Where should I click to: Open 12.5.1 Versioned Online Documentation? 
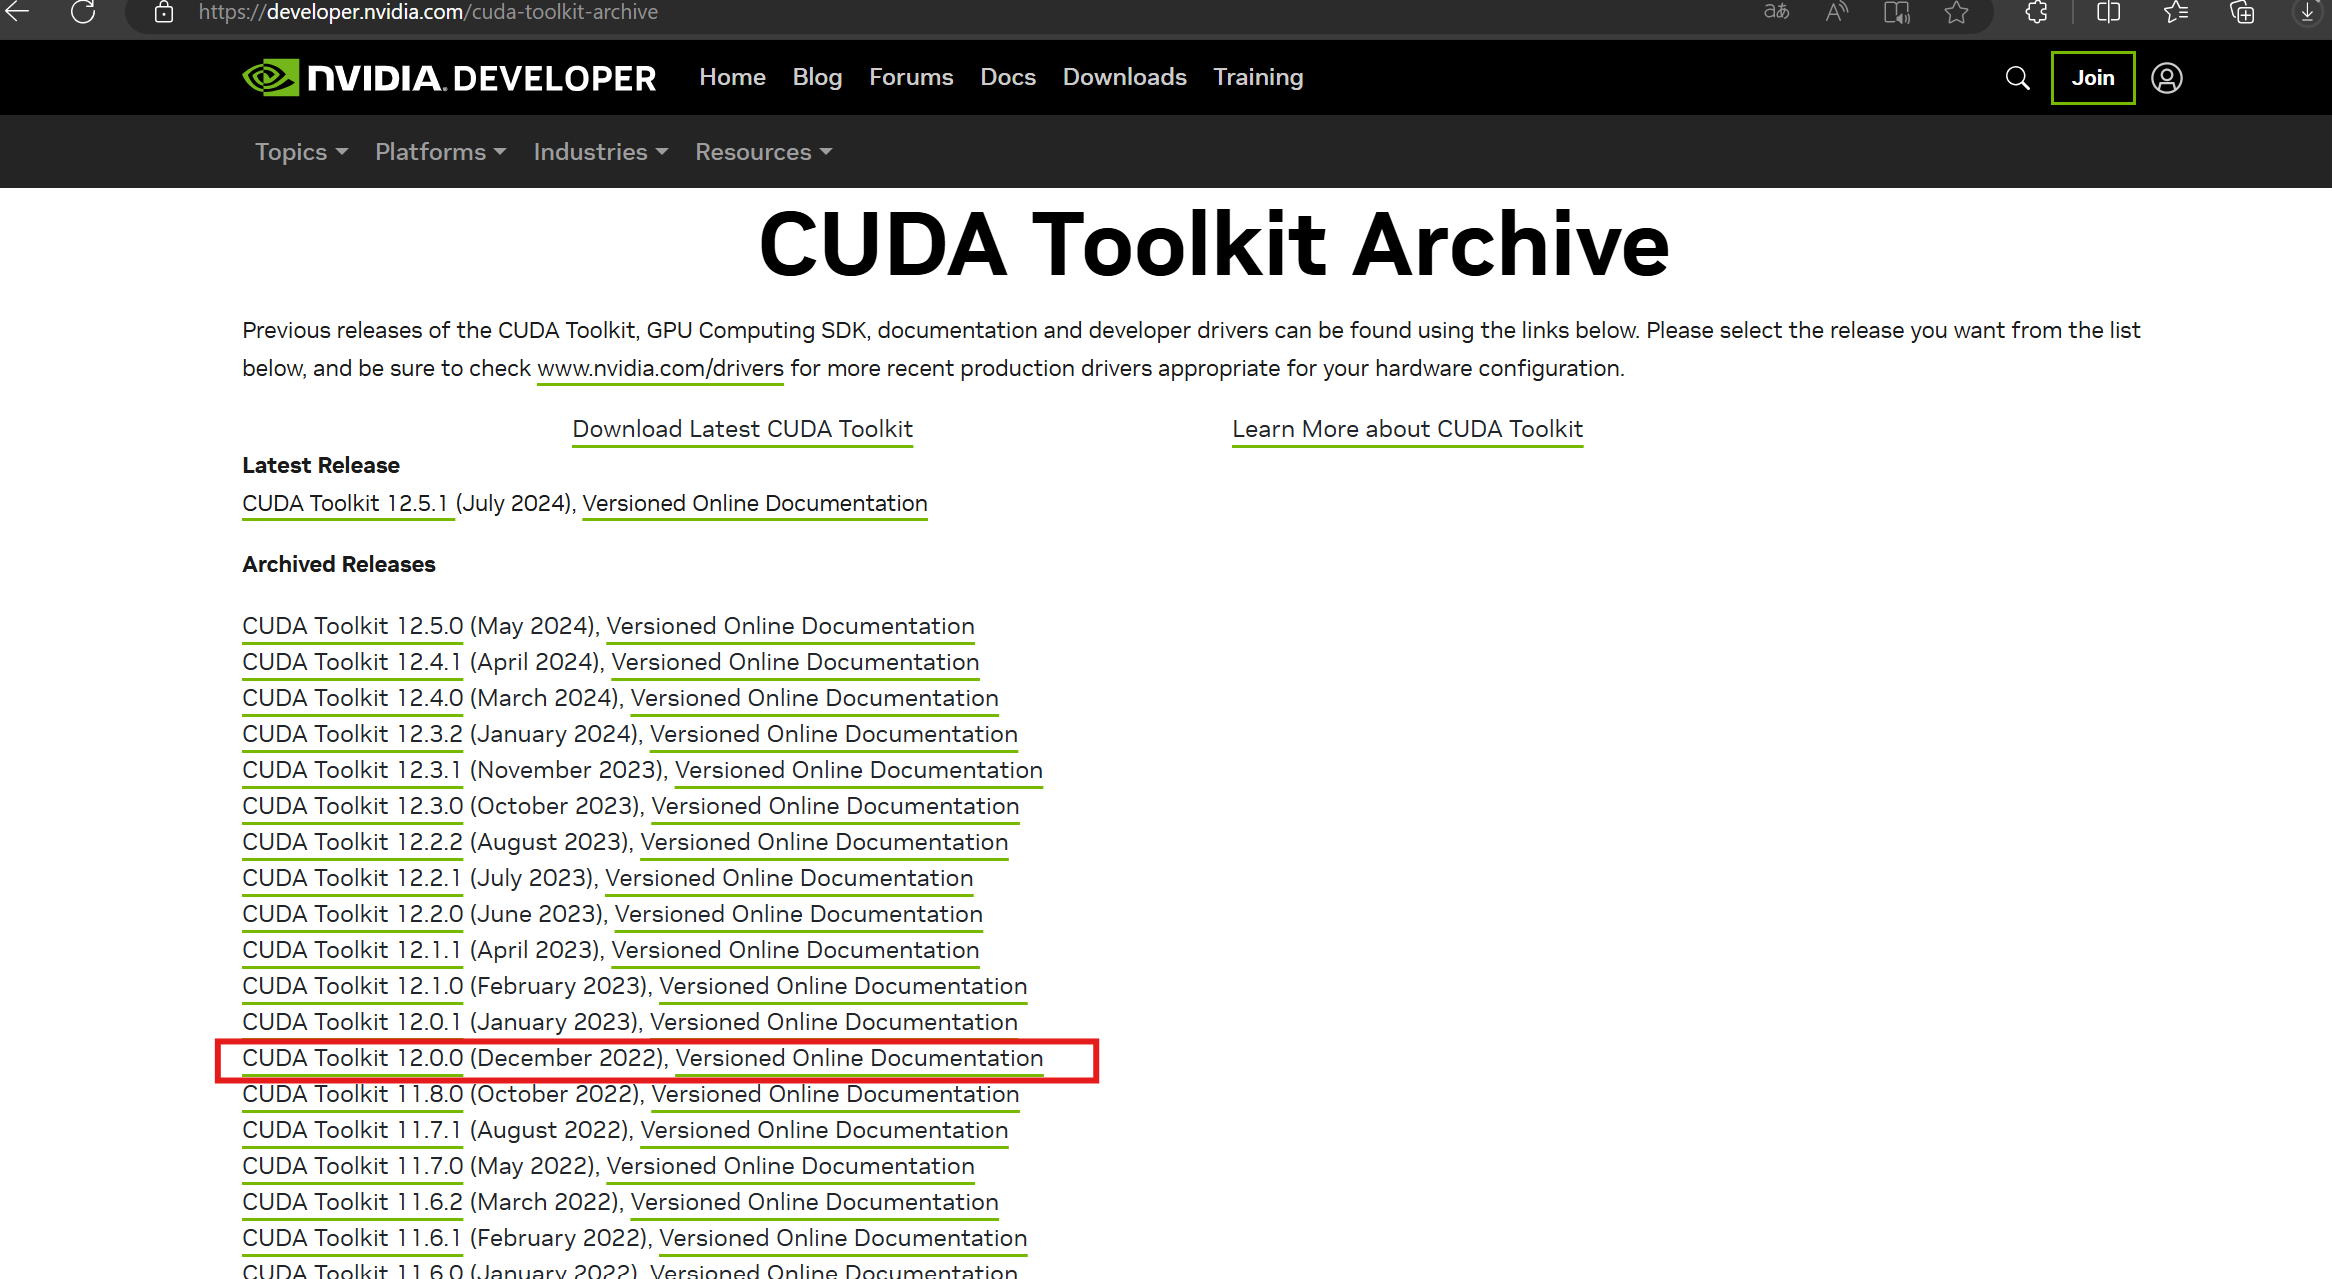[x=755, y=503]
